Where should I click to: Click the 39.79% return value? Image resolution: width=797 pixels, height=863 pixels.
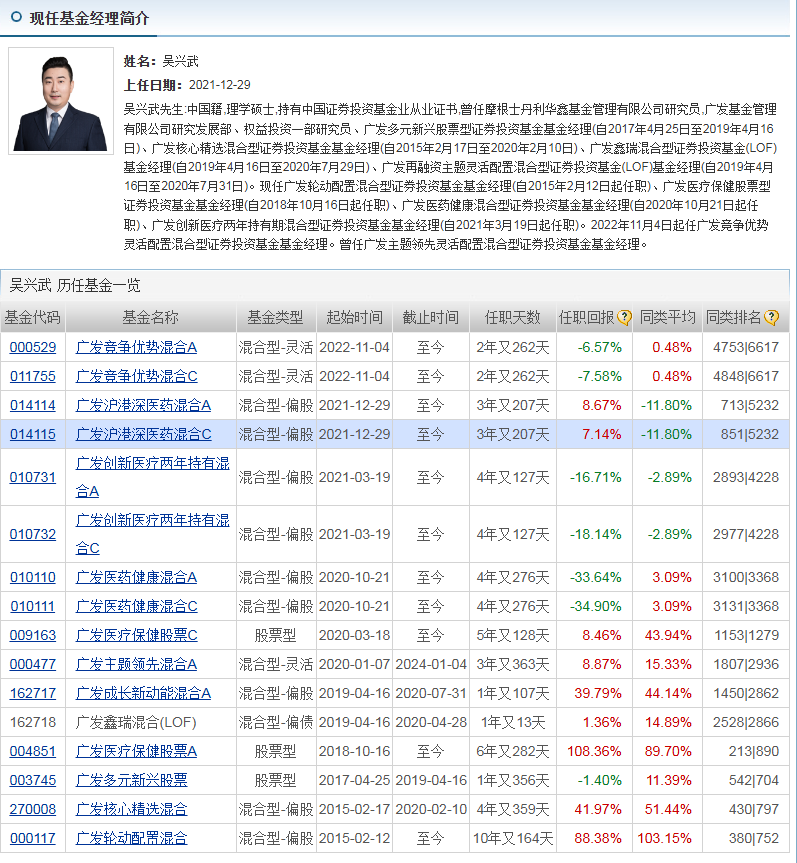(x=598, y=693)
